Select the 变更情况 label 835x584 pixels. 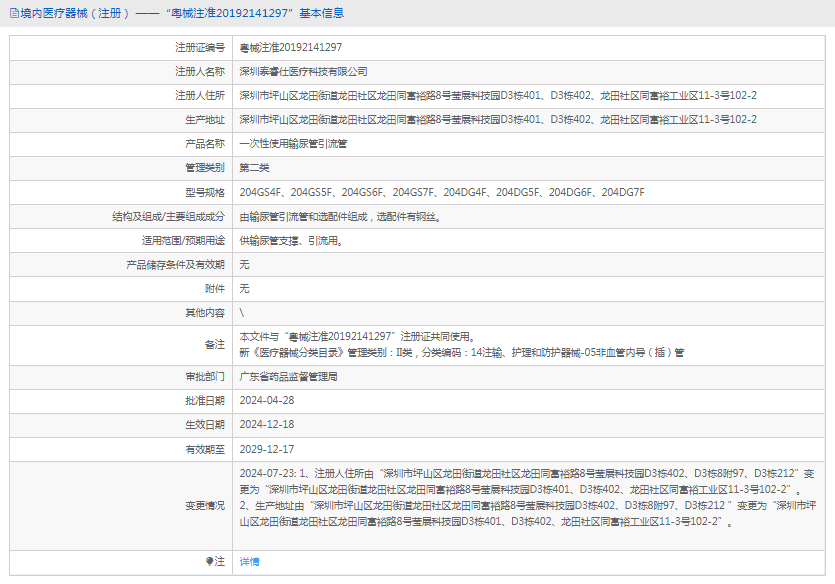205,506
